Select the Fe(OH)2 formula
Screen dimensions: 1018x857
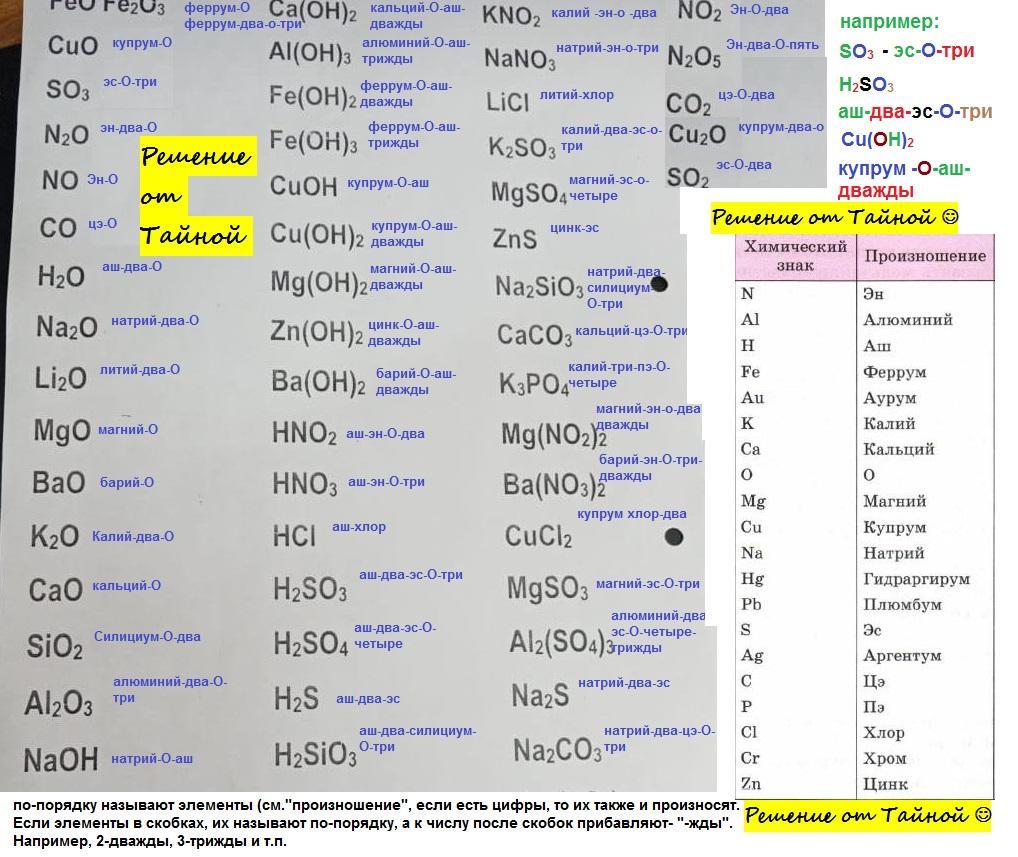(313, 96)
